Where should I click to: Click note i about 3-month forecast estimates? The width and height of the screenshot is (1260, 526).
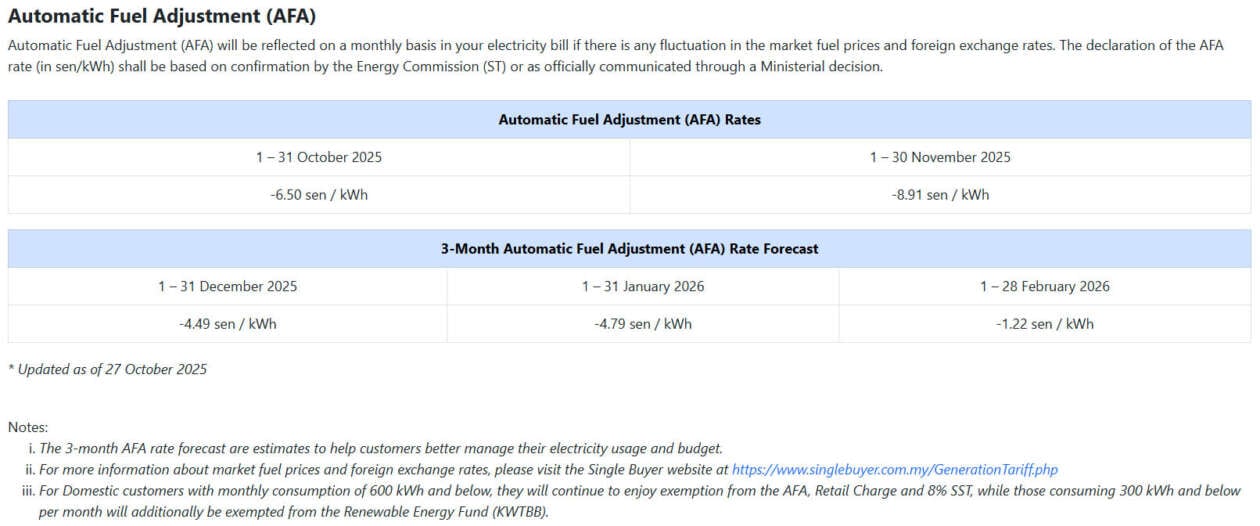(x=380, y=448)
